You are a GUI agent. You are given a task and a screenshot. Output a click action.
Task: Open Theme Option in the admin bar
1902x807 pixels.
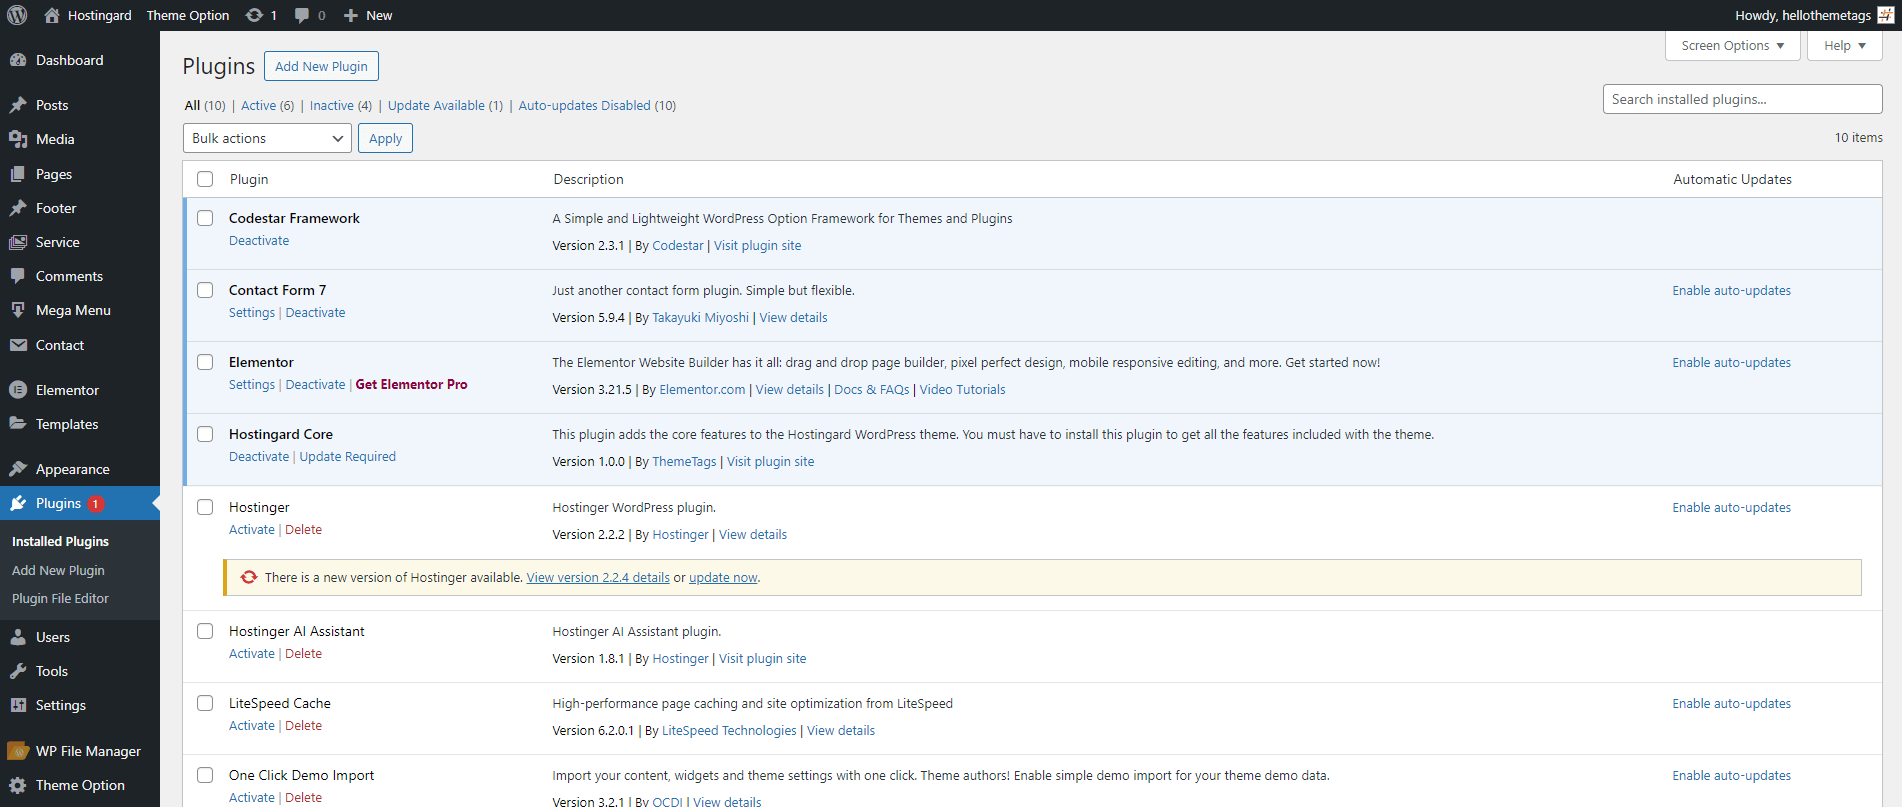coord(188,15)
